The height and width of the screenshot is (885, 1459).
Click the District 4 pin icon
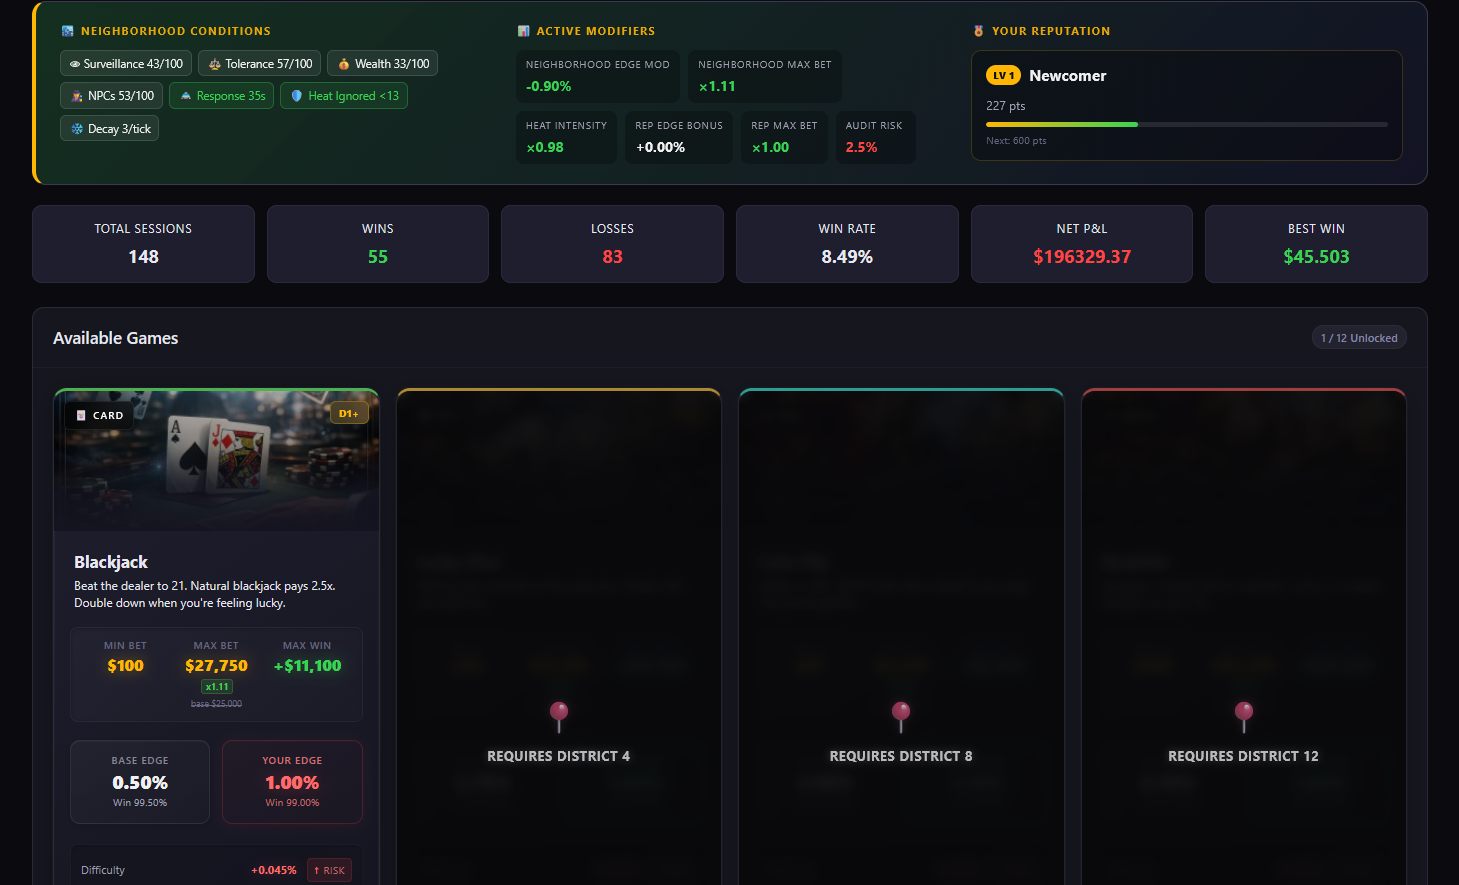(559, 715)
